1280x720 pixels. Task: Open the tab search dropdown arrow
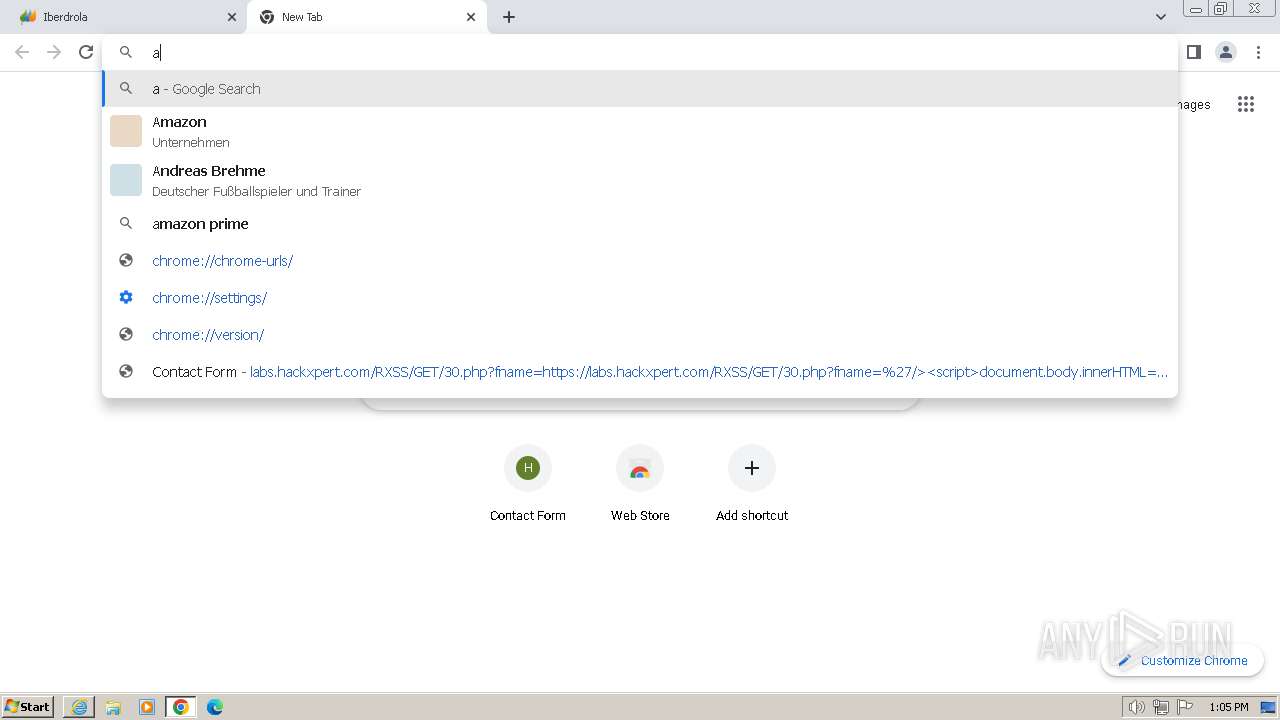point(1161,17)
